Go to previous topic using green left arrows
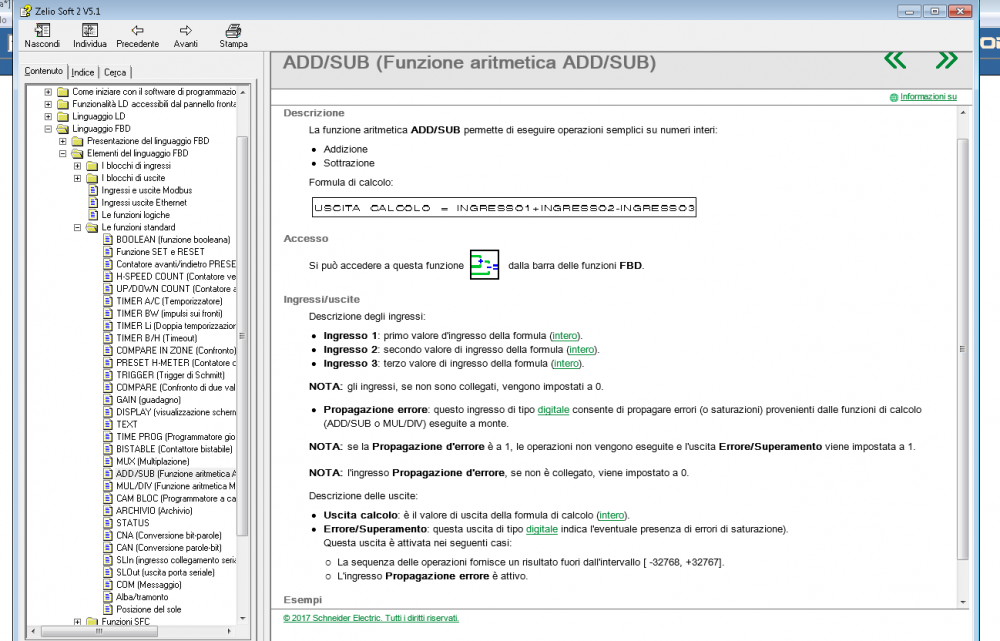Screen dimensions: 1000x641 point(895,60)
